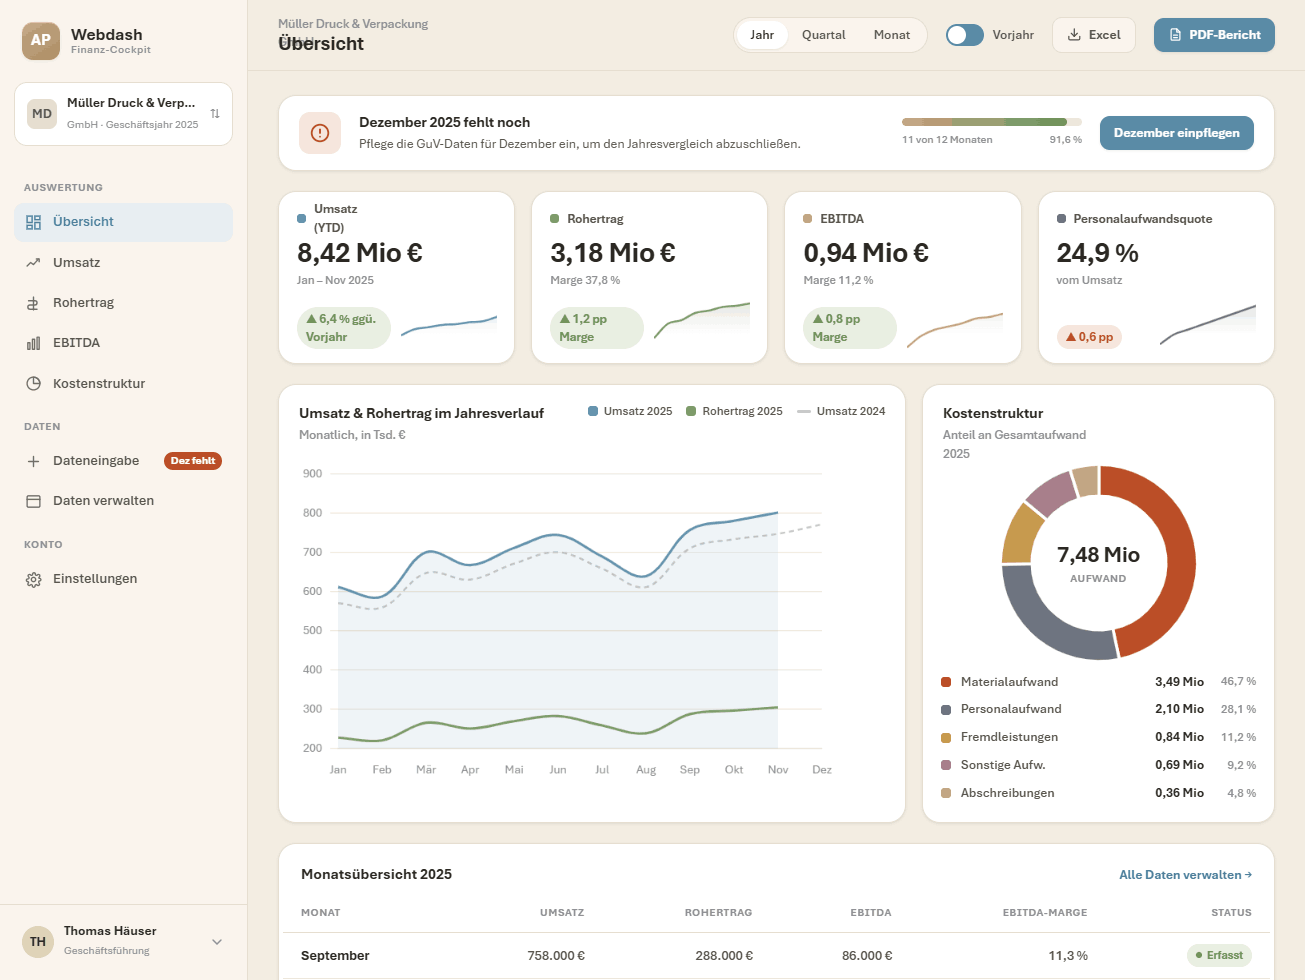This screenshot has height=980, width=1305.
Task: Click the 0,8 pp Marge badge on EBITDA
Action: pyautogui.click(x=850, y=328)
